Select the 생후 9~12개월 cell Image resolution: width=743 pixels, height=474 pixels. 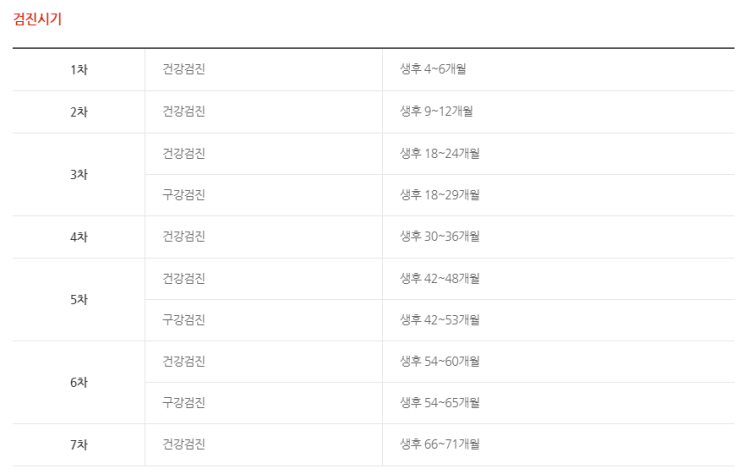[x=436, y=112]
